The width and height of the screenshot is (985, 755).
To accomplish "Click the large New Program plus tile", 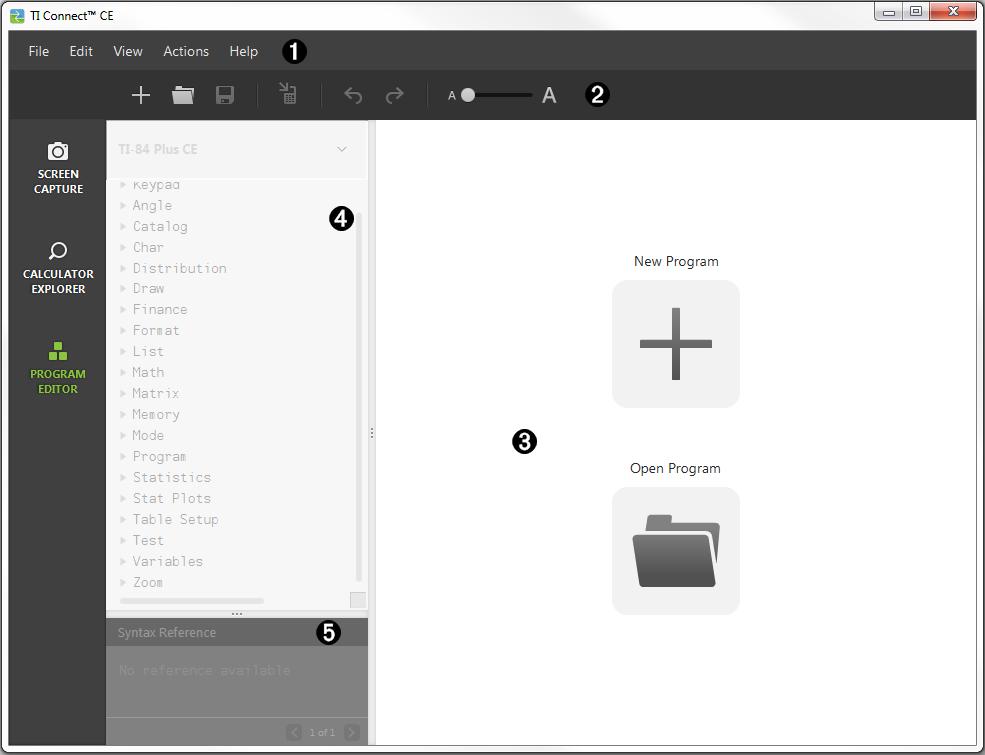I will pyautogui.click(x=676, y=344).
